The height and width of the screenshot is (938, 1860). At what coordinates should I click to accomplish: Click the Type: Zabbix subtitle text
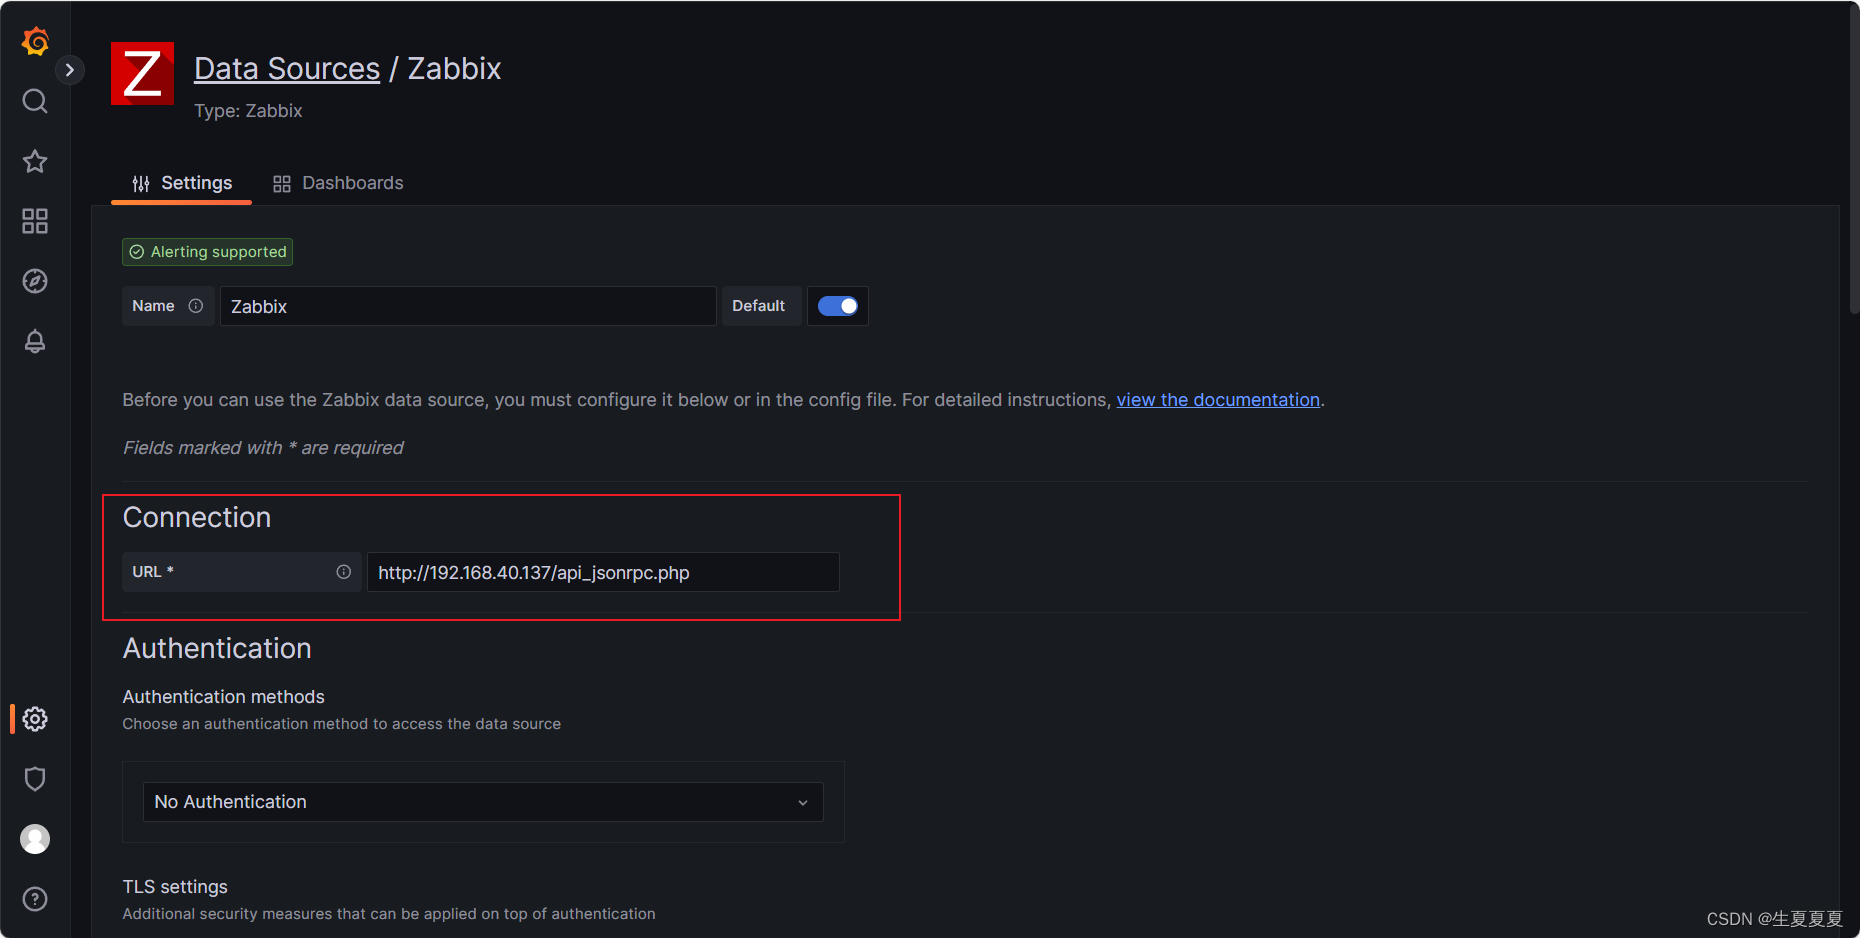pyautogui.click(x=248, y=111)
